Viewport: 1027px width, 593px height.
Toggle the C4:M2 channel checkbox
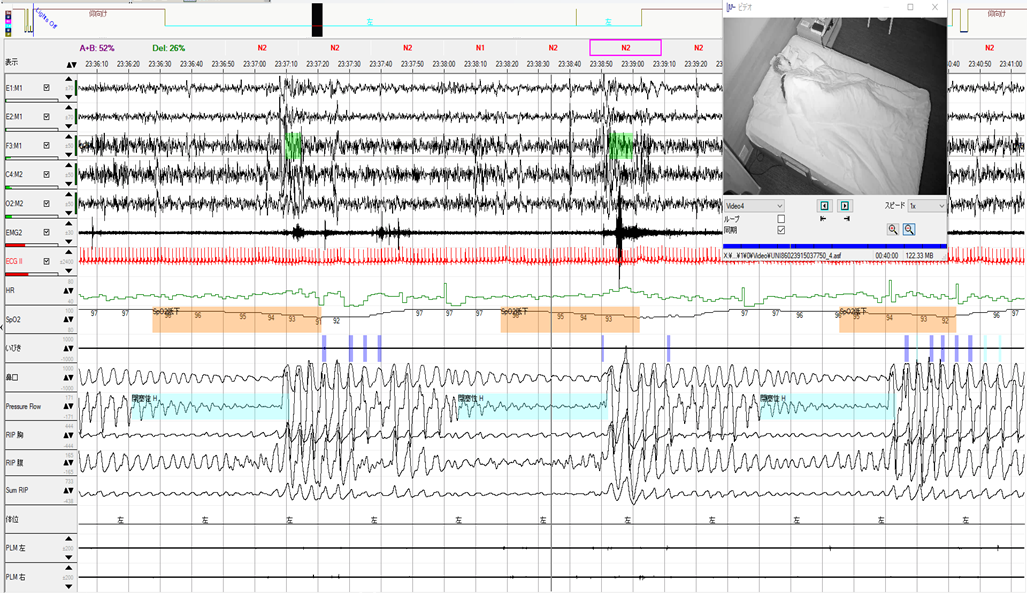point(47,175)
